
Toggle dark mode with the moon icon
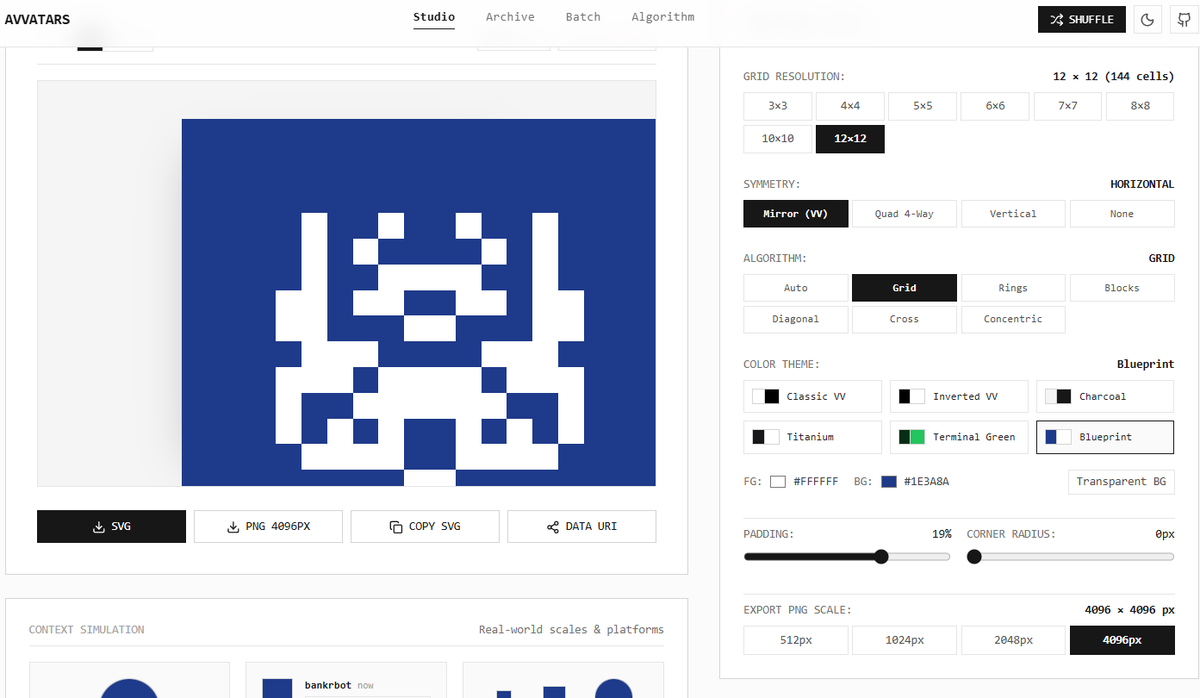click(1147, 19)
